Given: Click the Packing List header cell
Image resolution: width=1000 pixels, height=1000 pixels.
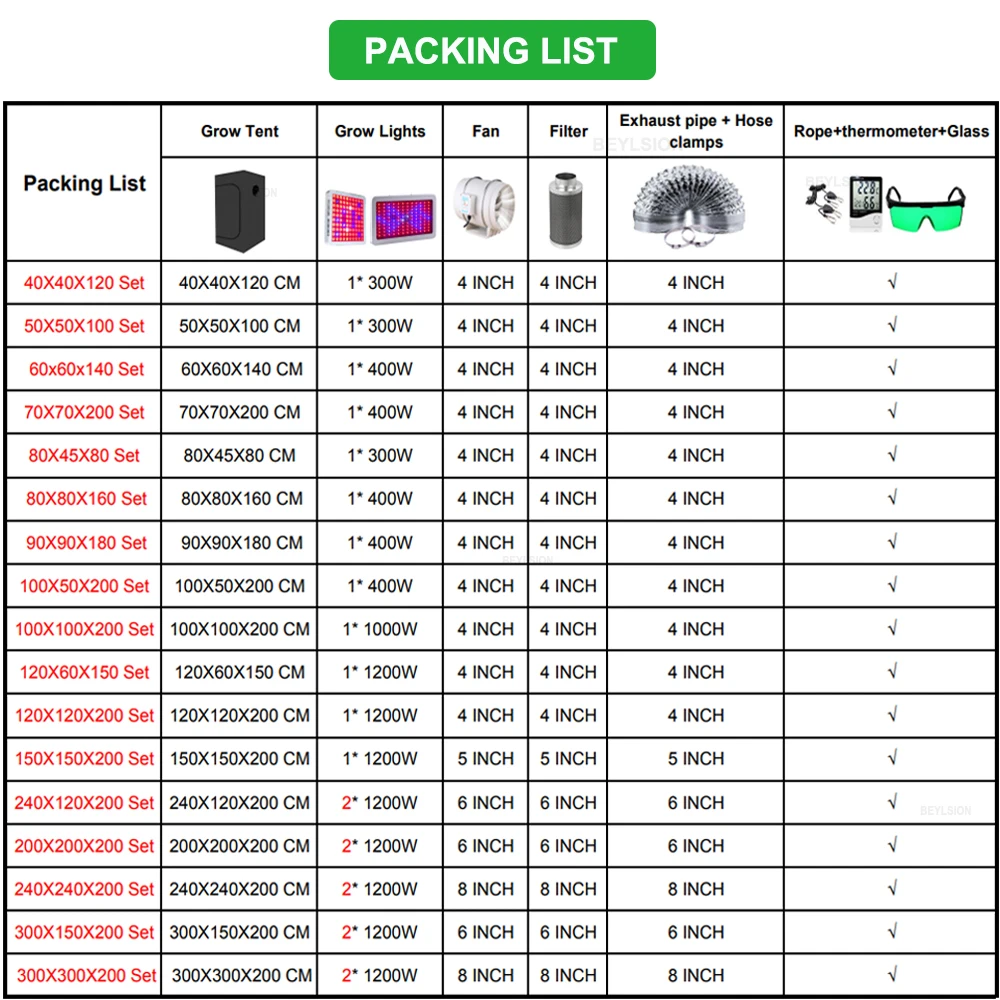Looking at the screenshot, I should tap(84, 183).
